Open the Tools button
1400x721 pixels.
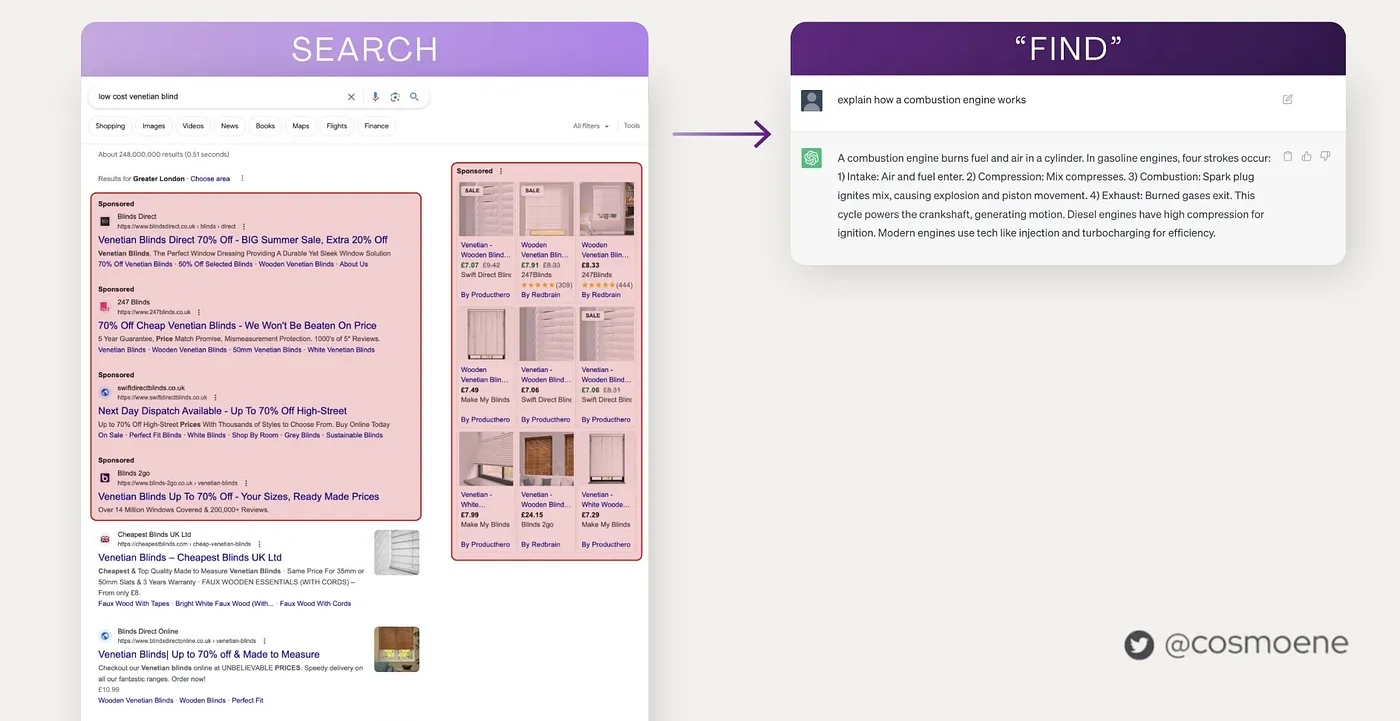[x=632, y=126]
